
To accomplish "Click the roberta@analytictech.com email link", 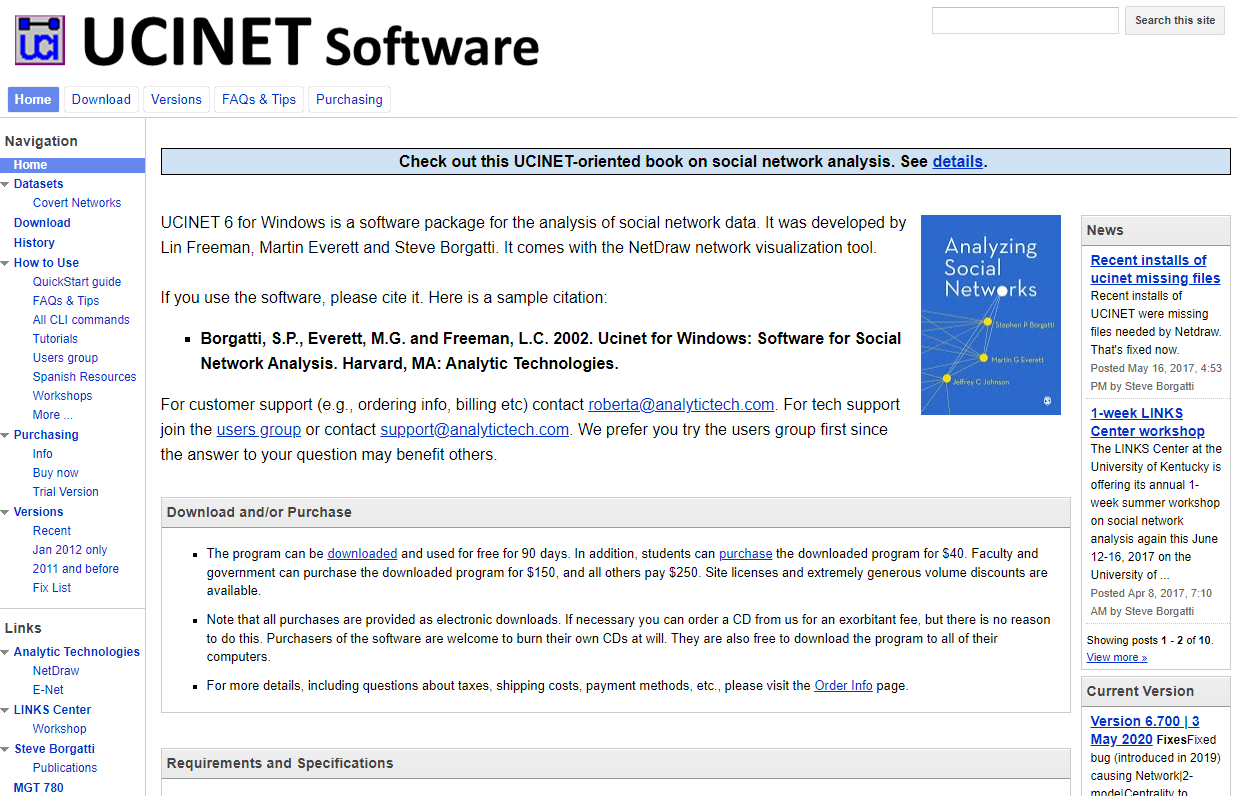I will click(681, 405).
